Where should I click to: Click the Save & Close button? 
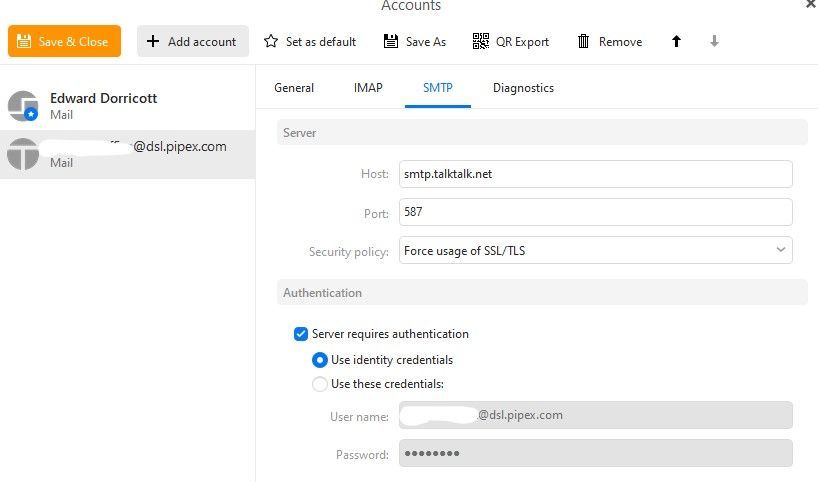click(x=64, y=41)
